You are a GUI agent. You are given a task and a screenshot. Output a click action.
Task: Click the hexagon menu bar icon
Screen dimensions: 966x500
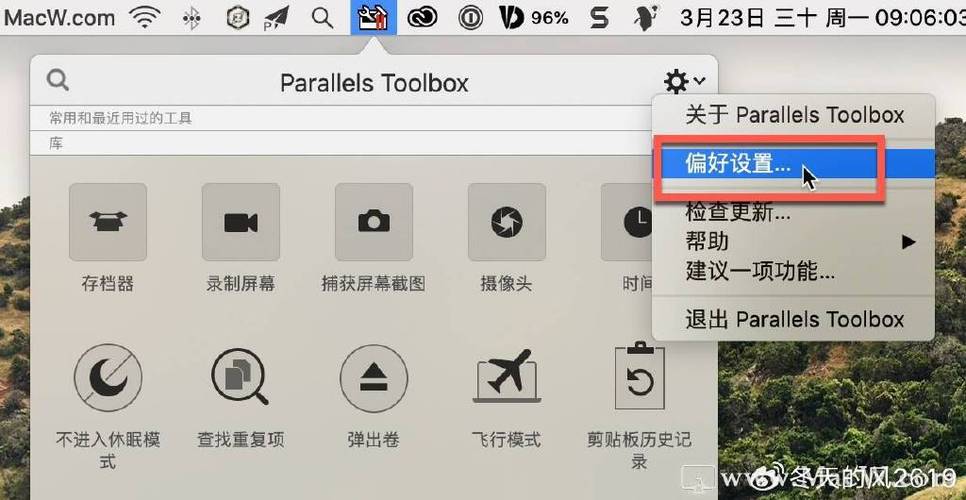point(237,18)
